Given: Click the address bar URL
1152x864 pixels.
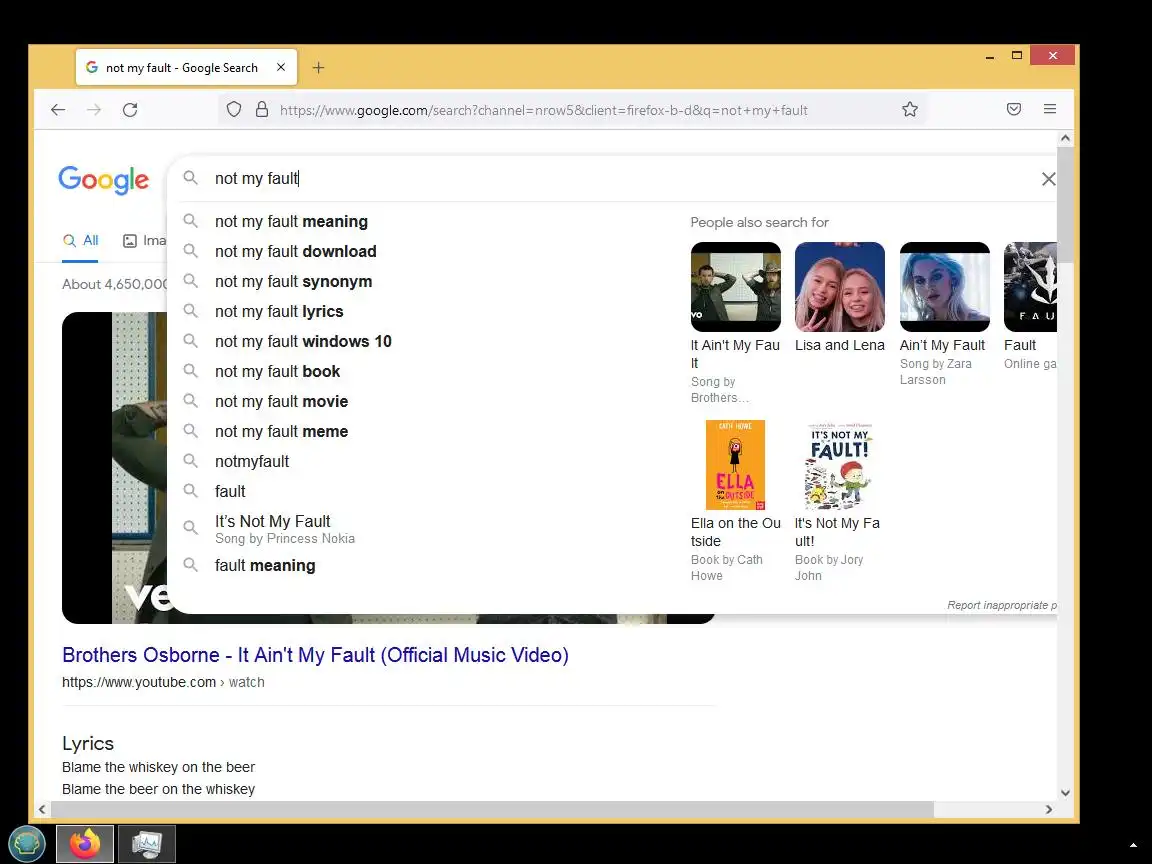Looking at the screenshot, I should [x=544, y=110].
